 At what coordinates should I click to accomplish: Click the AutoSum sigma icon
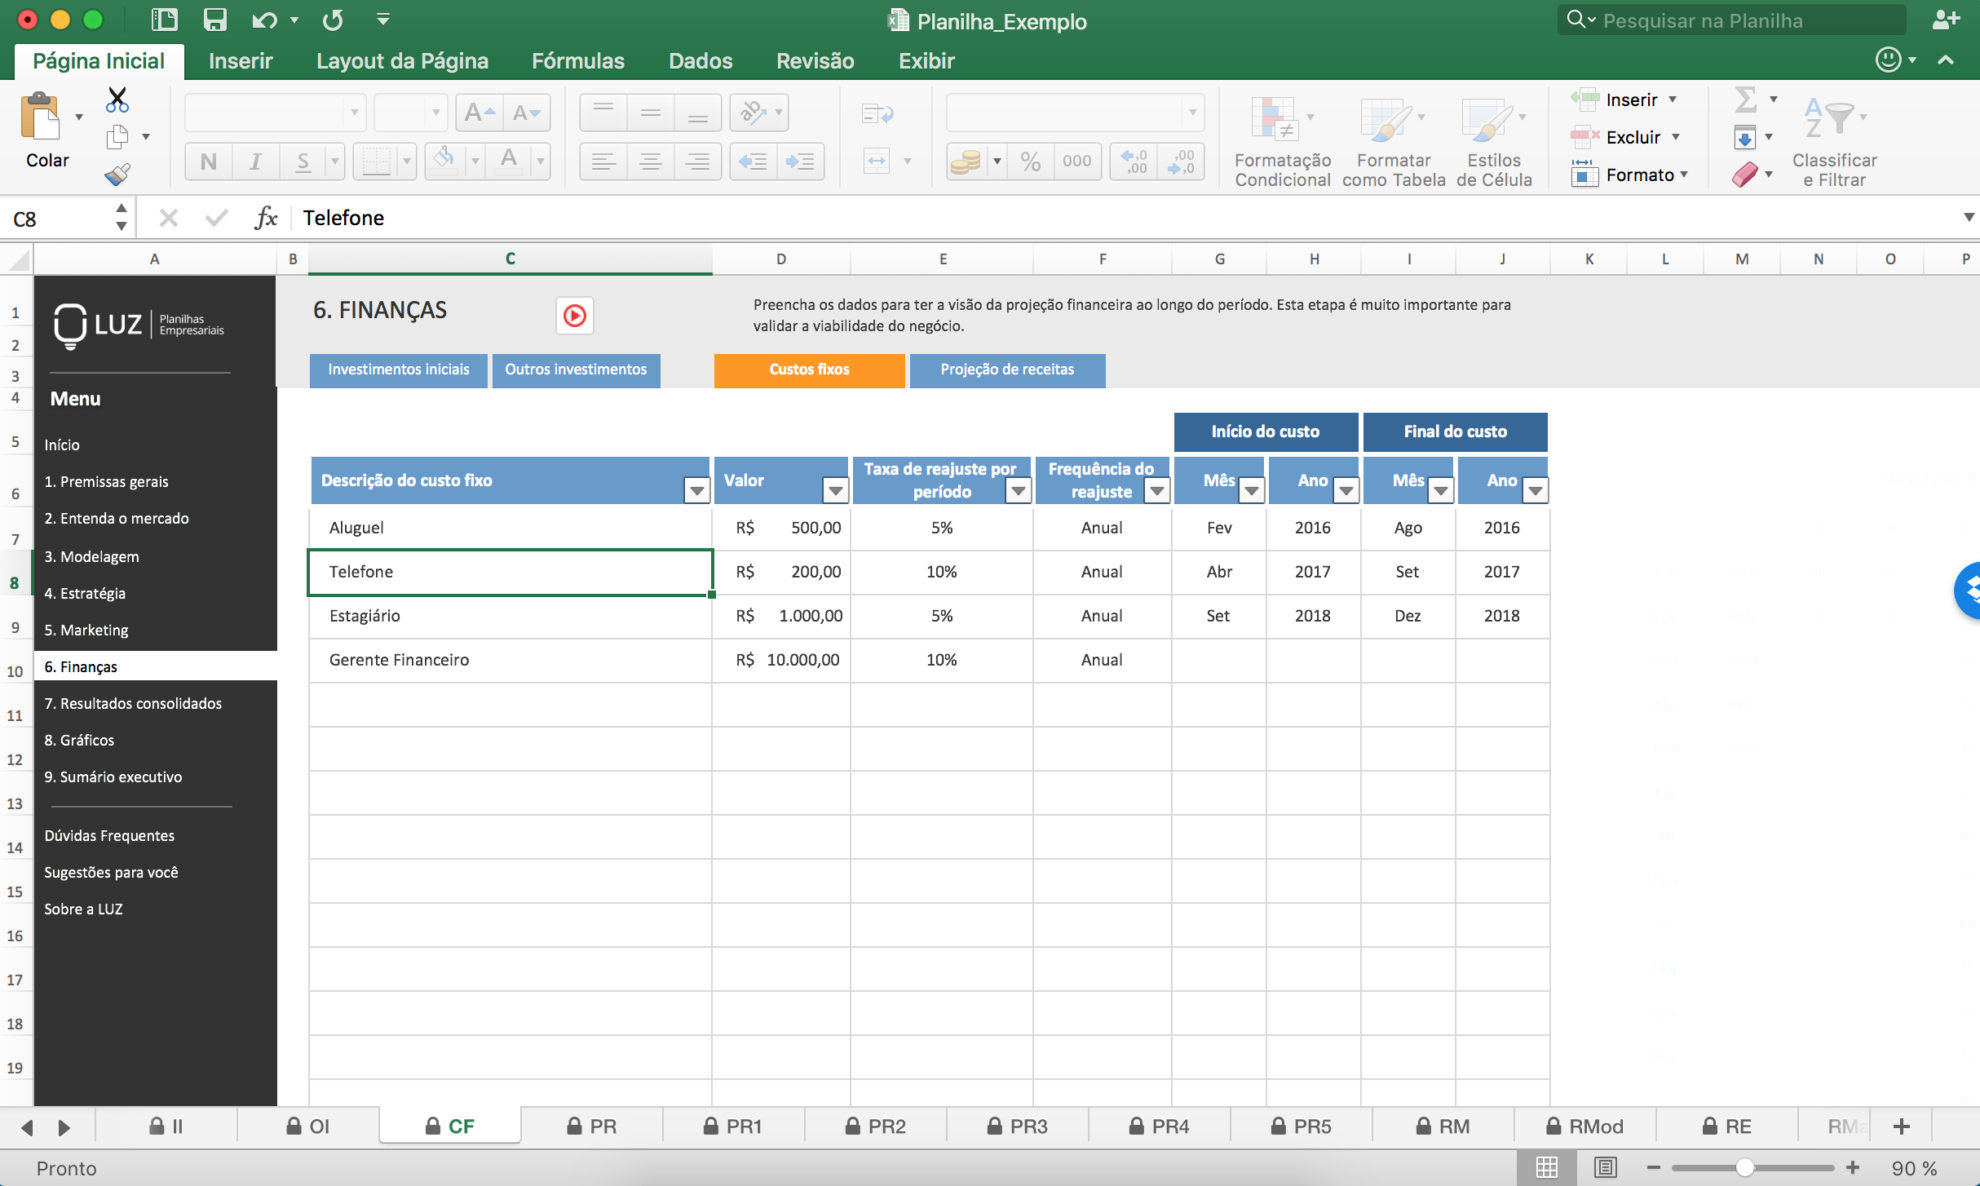pyautogui.click(x=1745, y=99)
